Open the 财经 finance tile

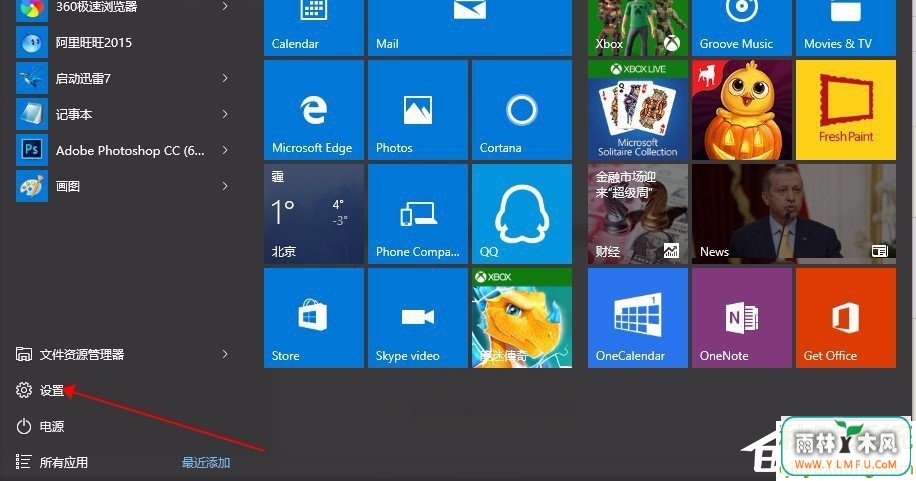[x=637, y=214]
